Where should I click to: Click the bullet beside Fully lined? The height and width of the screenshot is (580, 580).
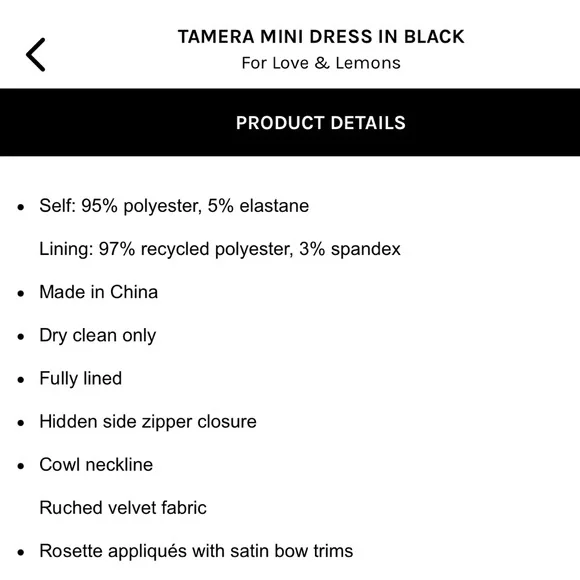pos(21,380)
